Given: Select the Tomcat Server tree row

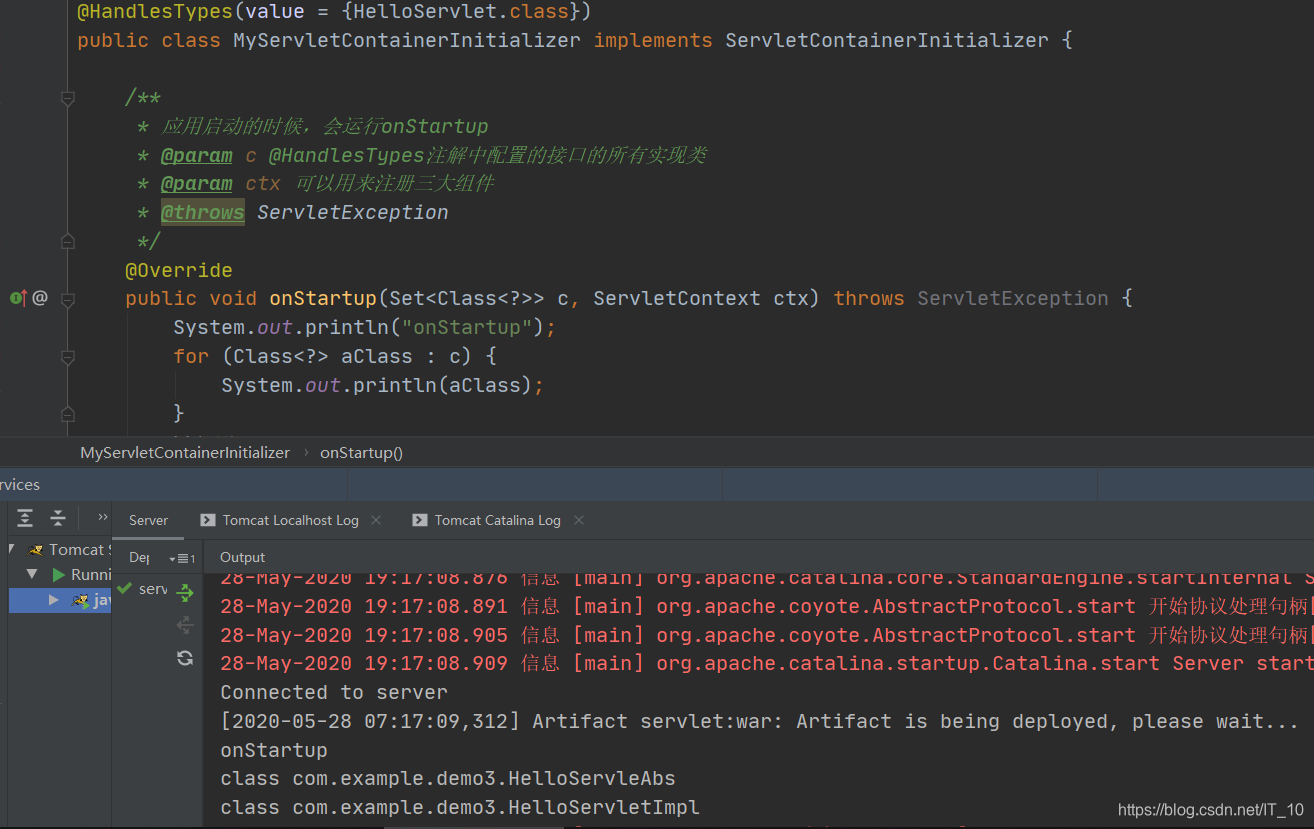Looking at the screenshot, I should [59, 550].
